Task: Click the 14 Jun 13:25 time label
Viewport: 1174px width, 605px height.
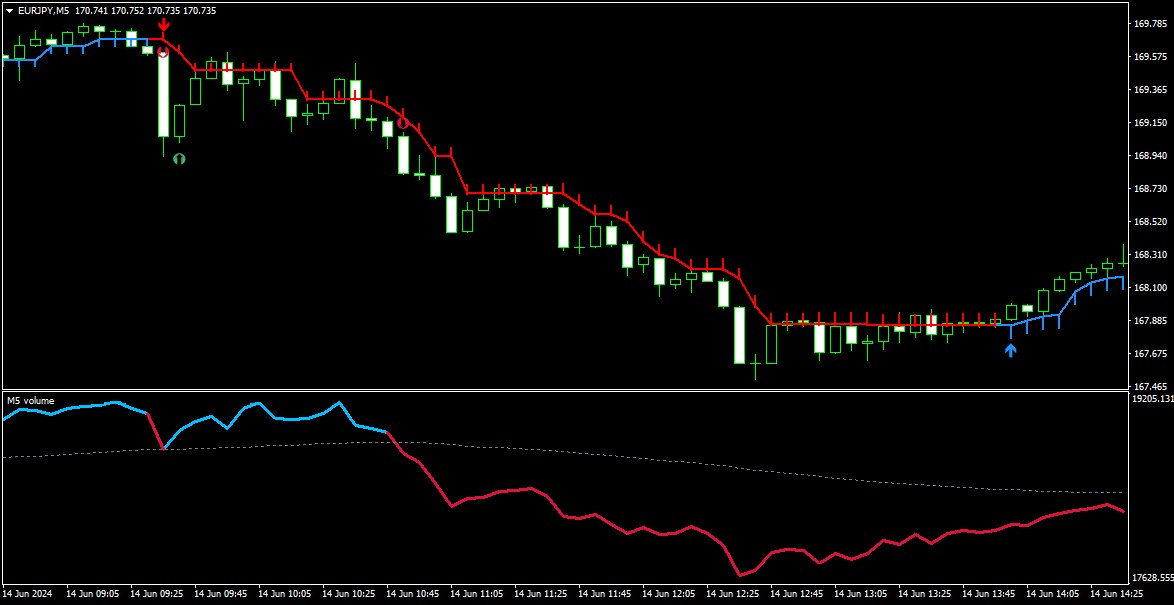Action: pos(927,594)
